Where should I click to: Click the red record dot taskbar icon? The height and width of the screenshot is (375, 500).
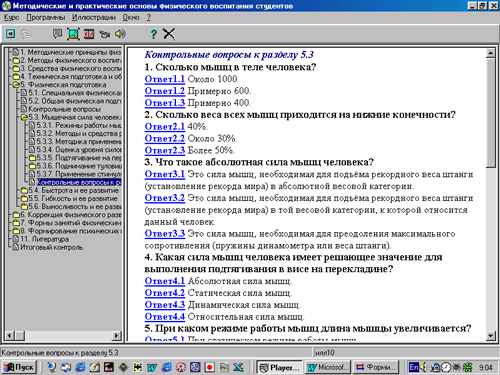coord(209,367)
